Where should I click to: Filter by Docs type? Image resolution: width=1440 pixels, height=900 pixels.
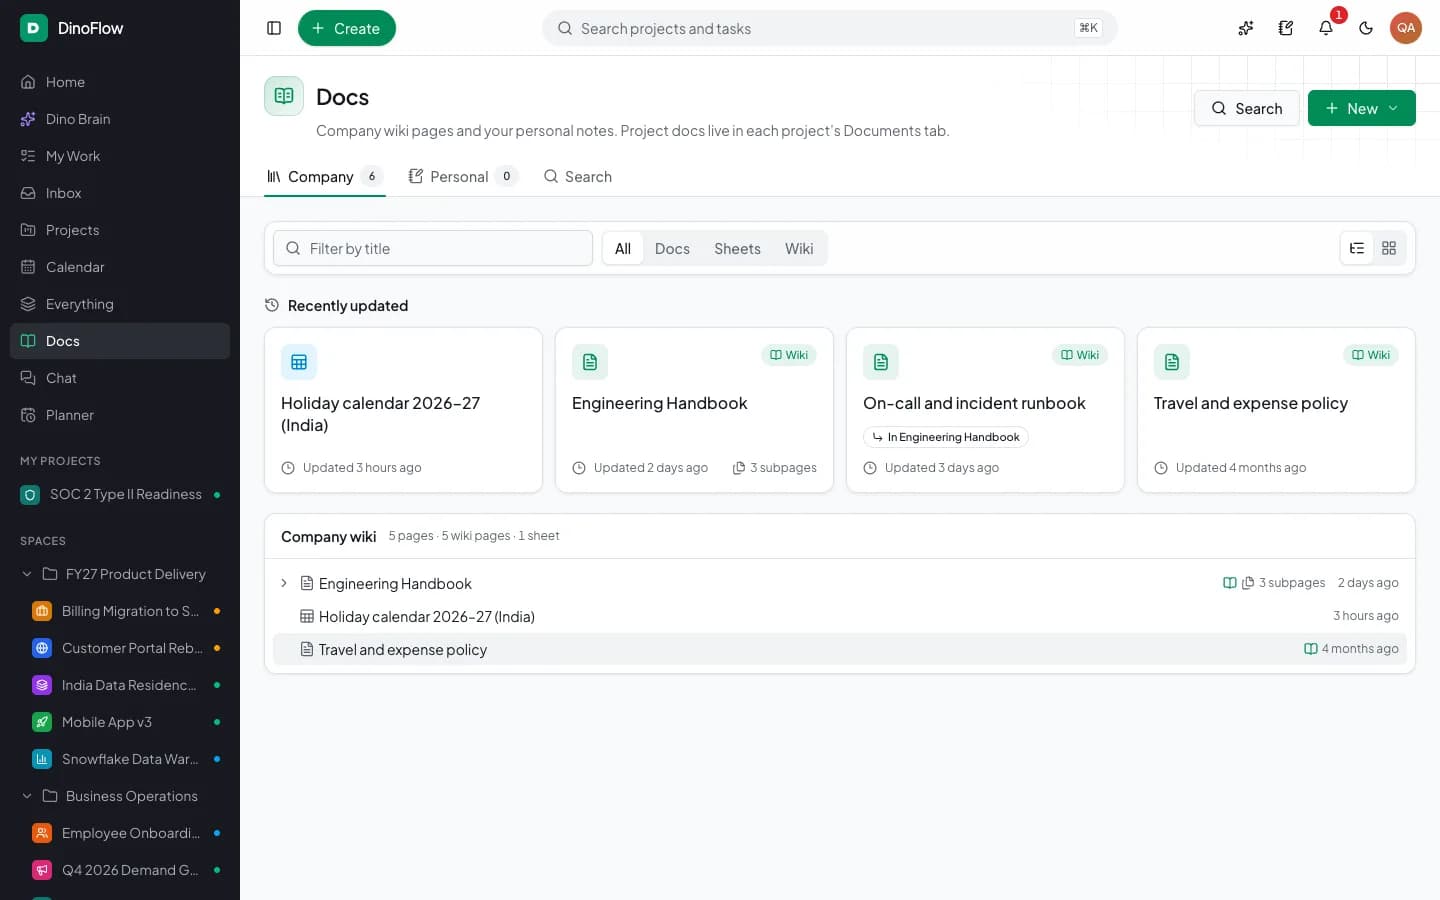672,249
